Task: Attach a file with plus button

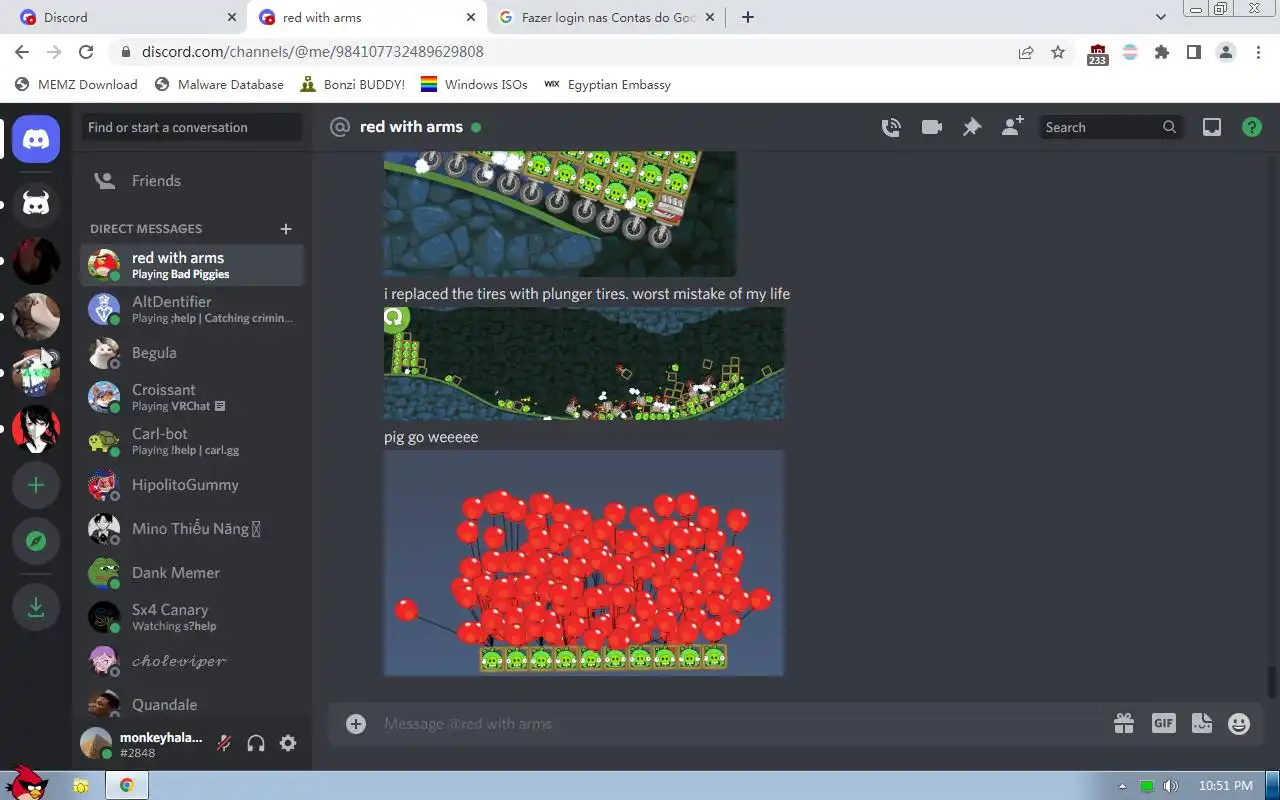Action: (356, 723)
